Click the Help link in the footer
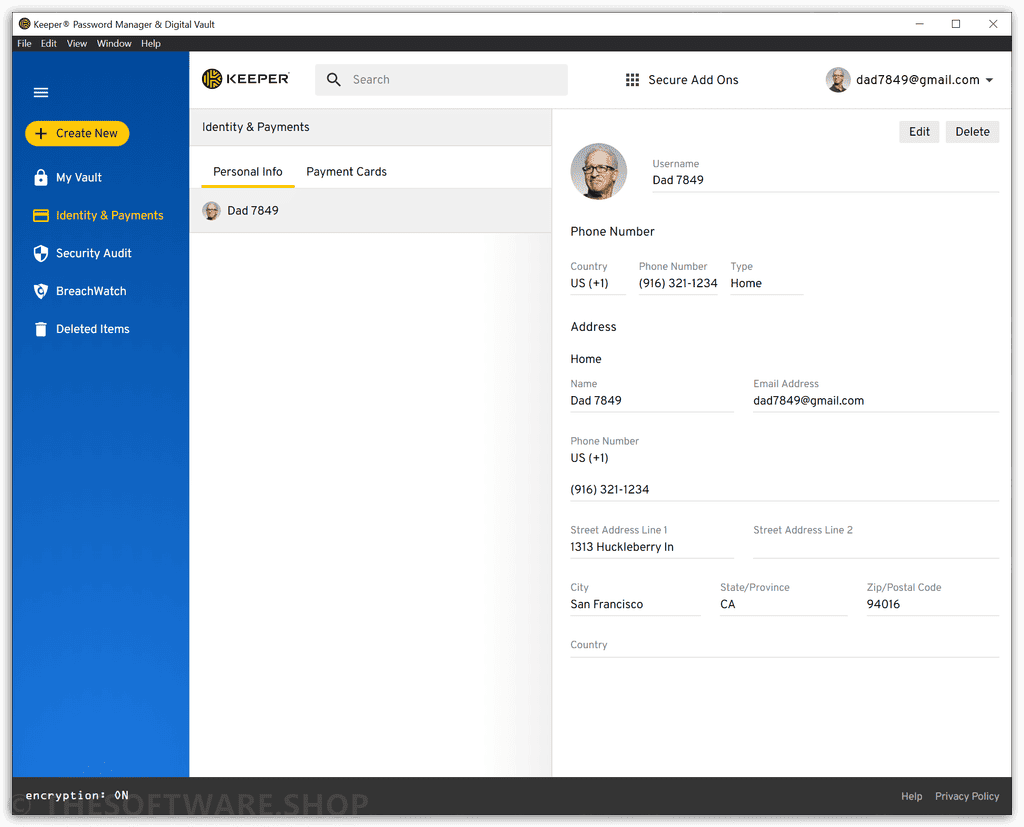The image size is (1024, 827). pos(911,796)
